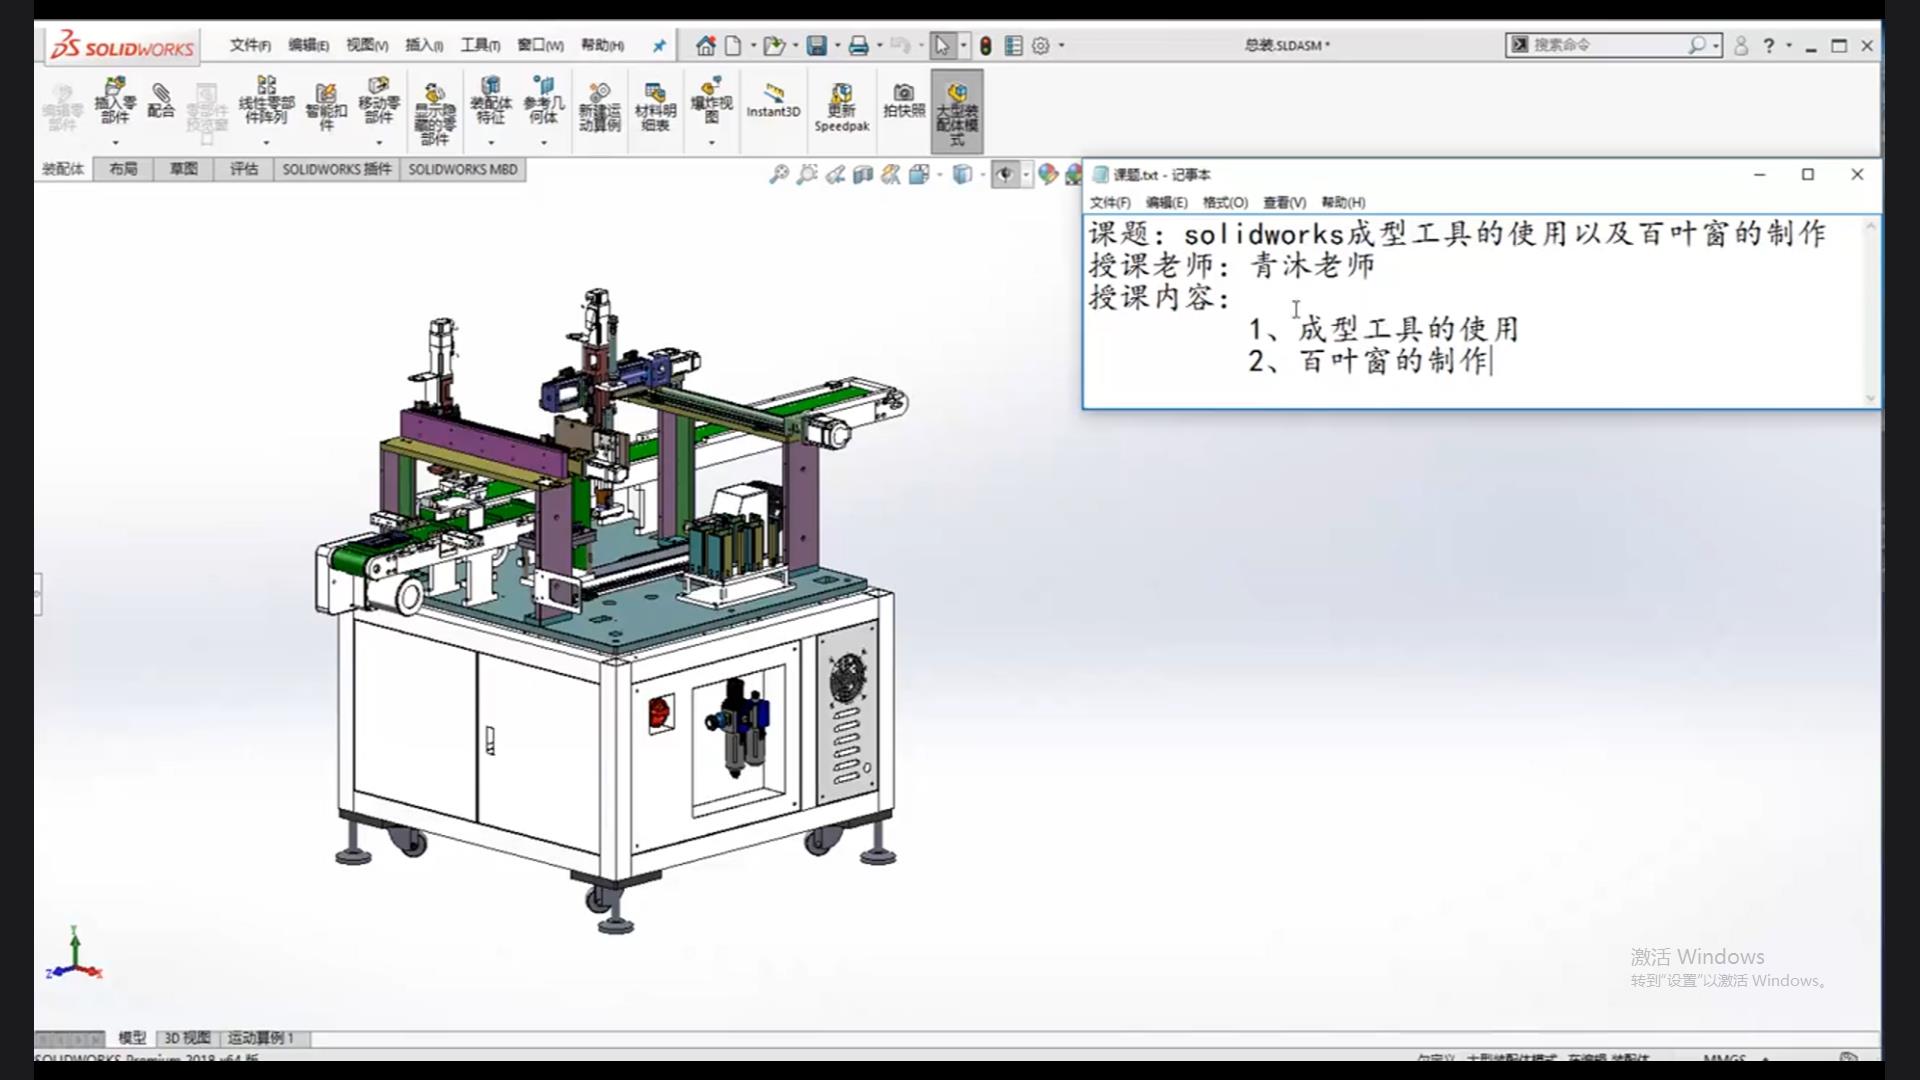Expand the arrow under 线性零部件阵列
Image resolution: width=1920 pixels, height=1080 pixels.
pos(266,142)
